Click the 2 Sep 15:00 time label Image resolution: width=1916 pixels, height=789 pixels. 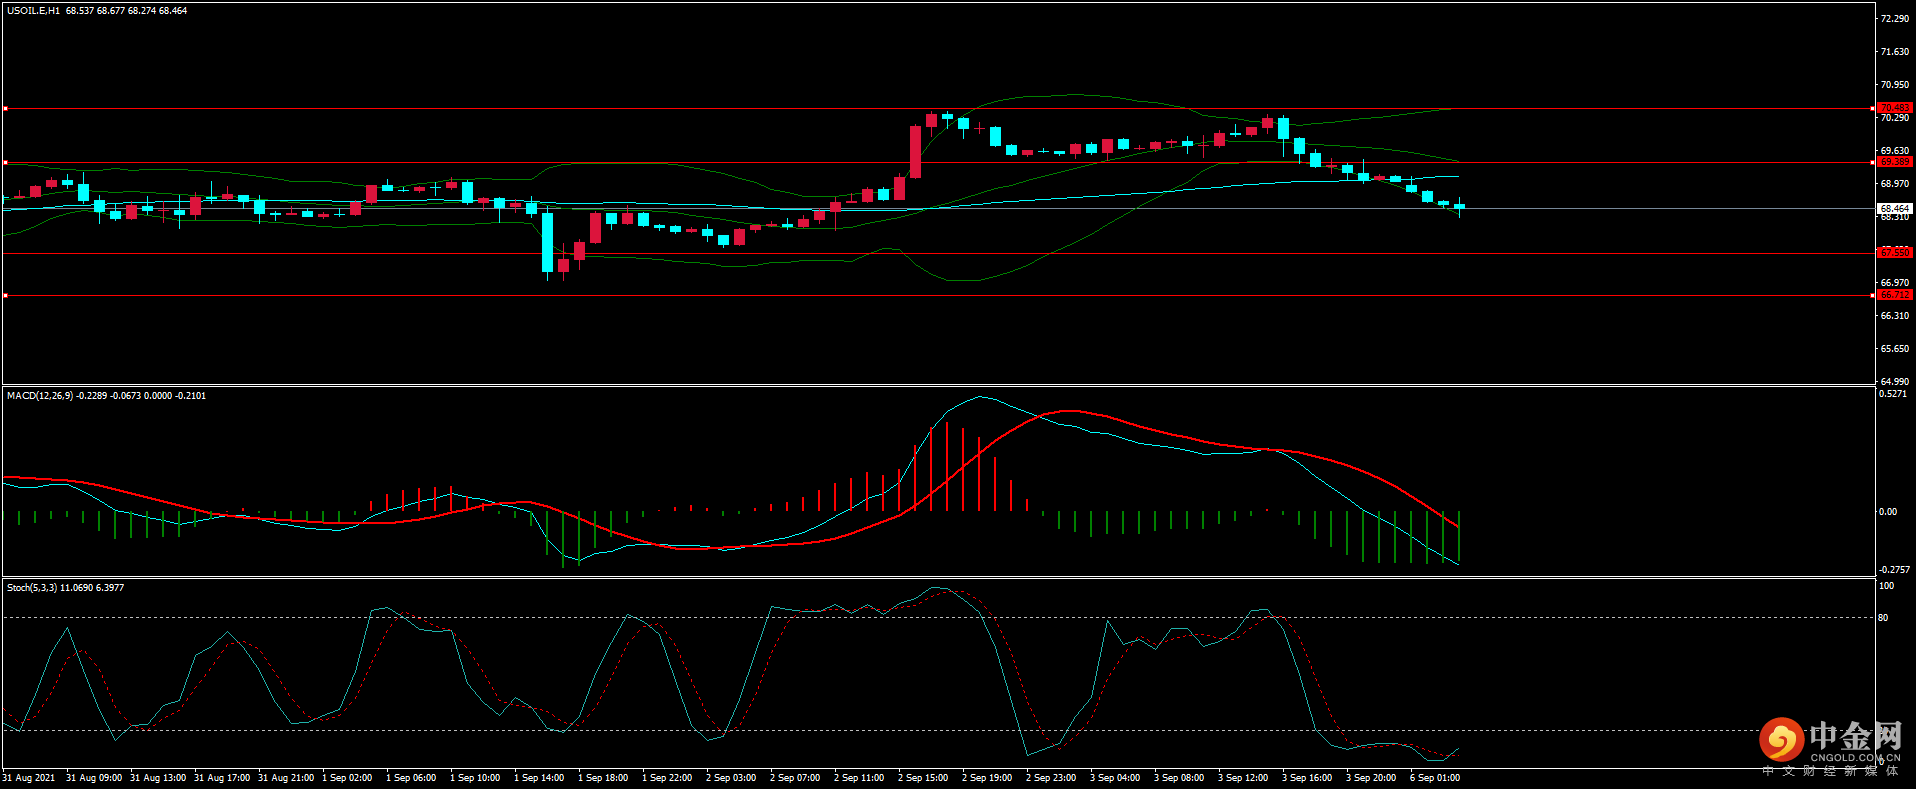pyautogui.click(x=923, y=778)
